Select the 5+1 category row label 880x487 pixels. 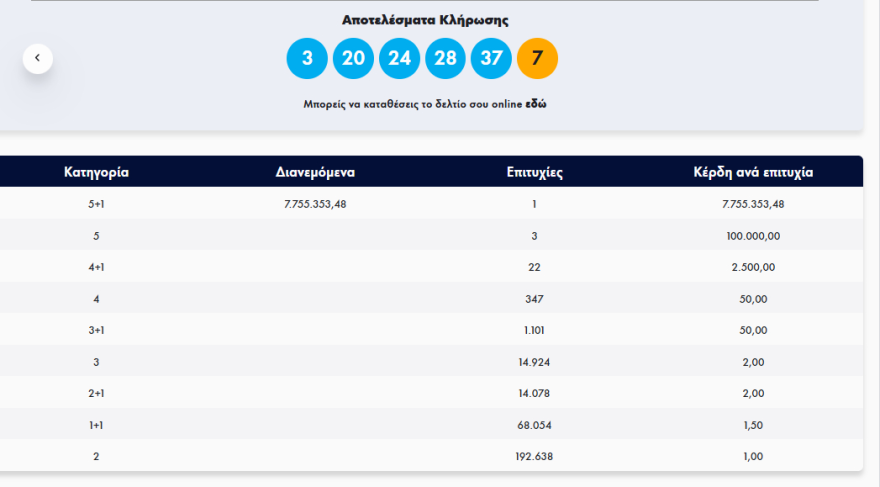96,204
